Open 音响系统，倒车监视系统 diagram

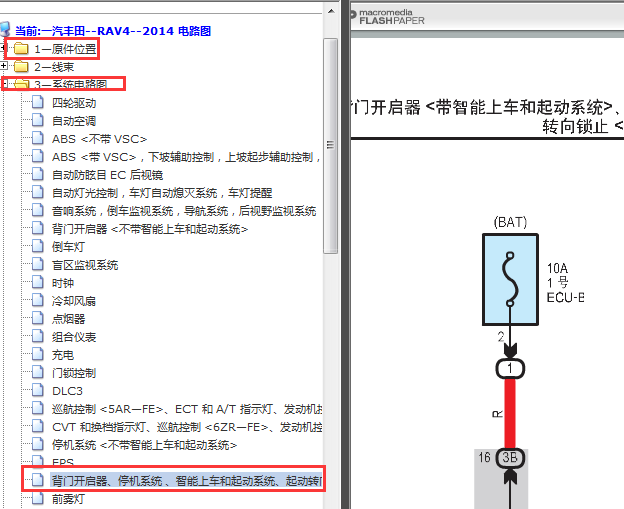[184, 211]
